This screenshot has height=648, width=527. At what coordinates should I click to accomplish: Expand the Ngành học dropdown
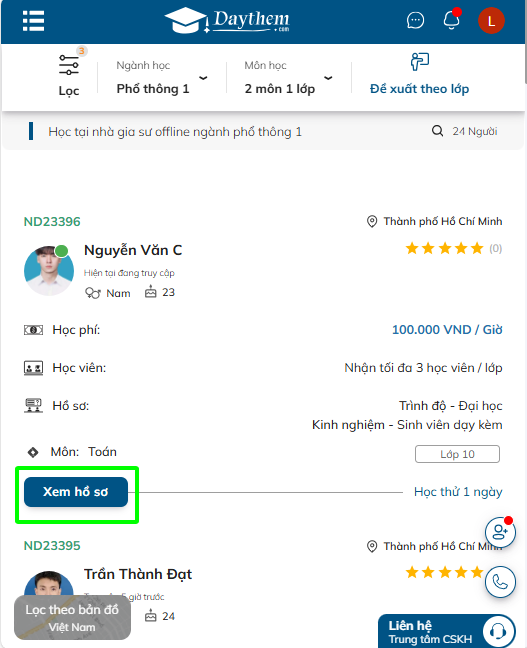click(x=161, y=78)
